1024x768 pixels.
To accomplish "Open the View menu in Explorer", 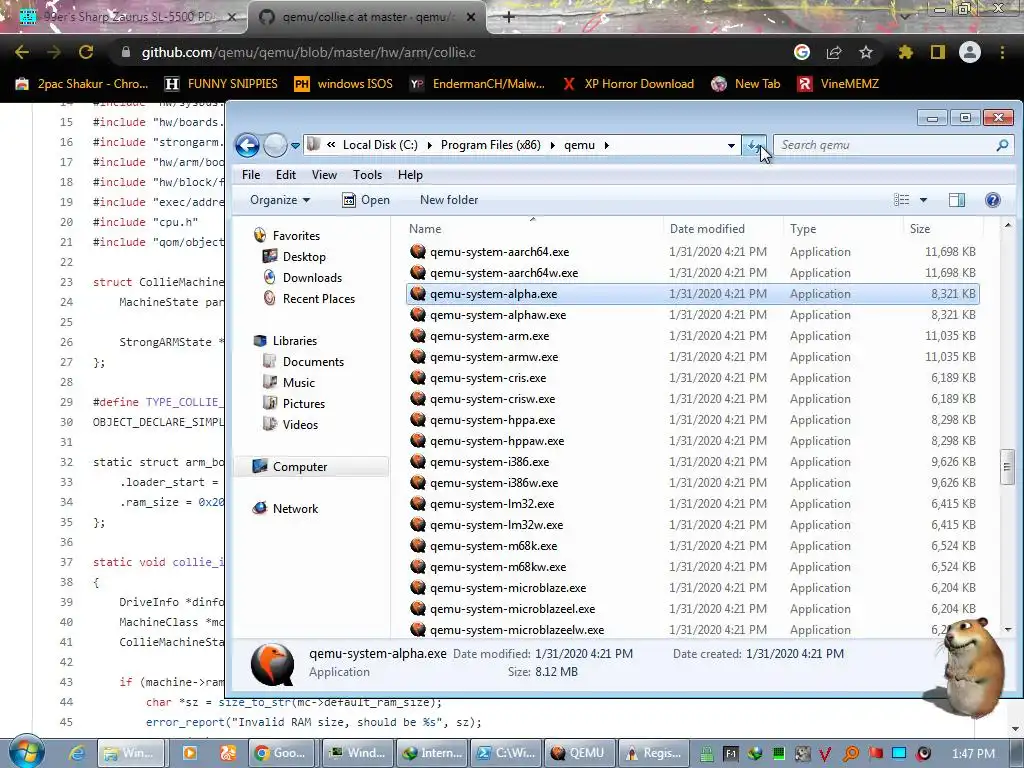I will (x=324, y=174).
